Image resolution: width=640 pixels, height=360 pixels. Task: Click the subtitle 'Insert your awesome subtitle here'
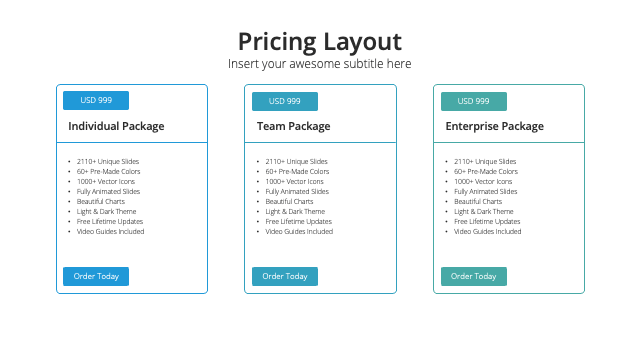(x=320, y=64)
